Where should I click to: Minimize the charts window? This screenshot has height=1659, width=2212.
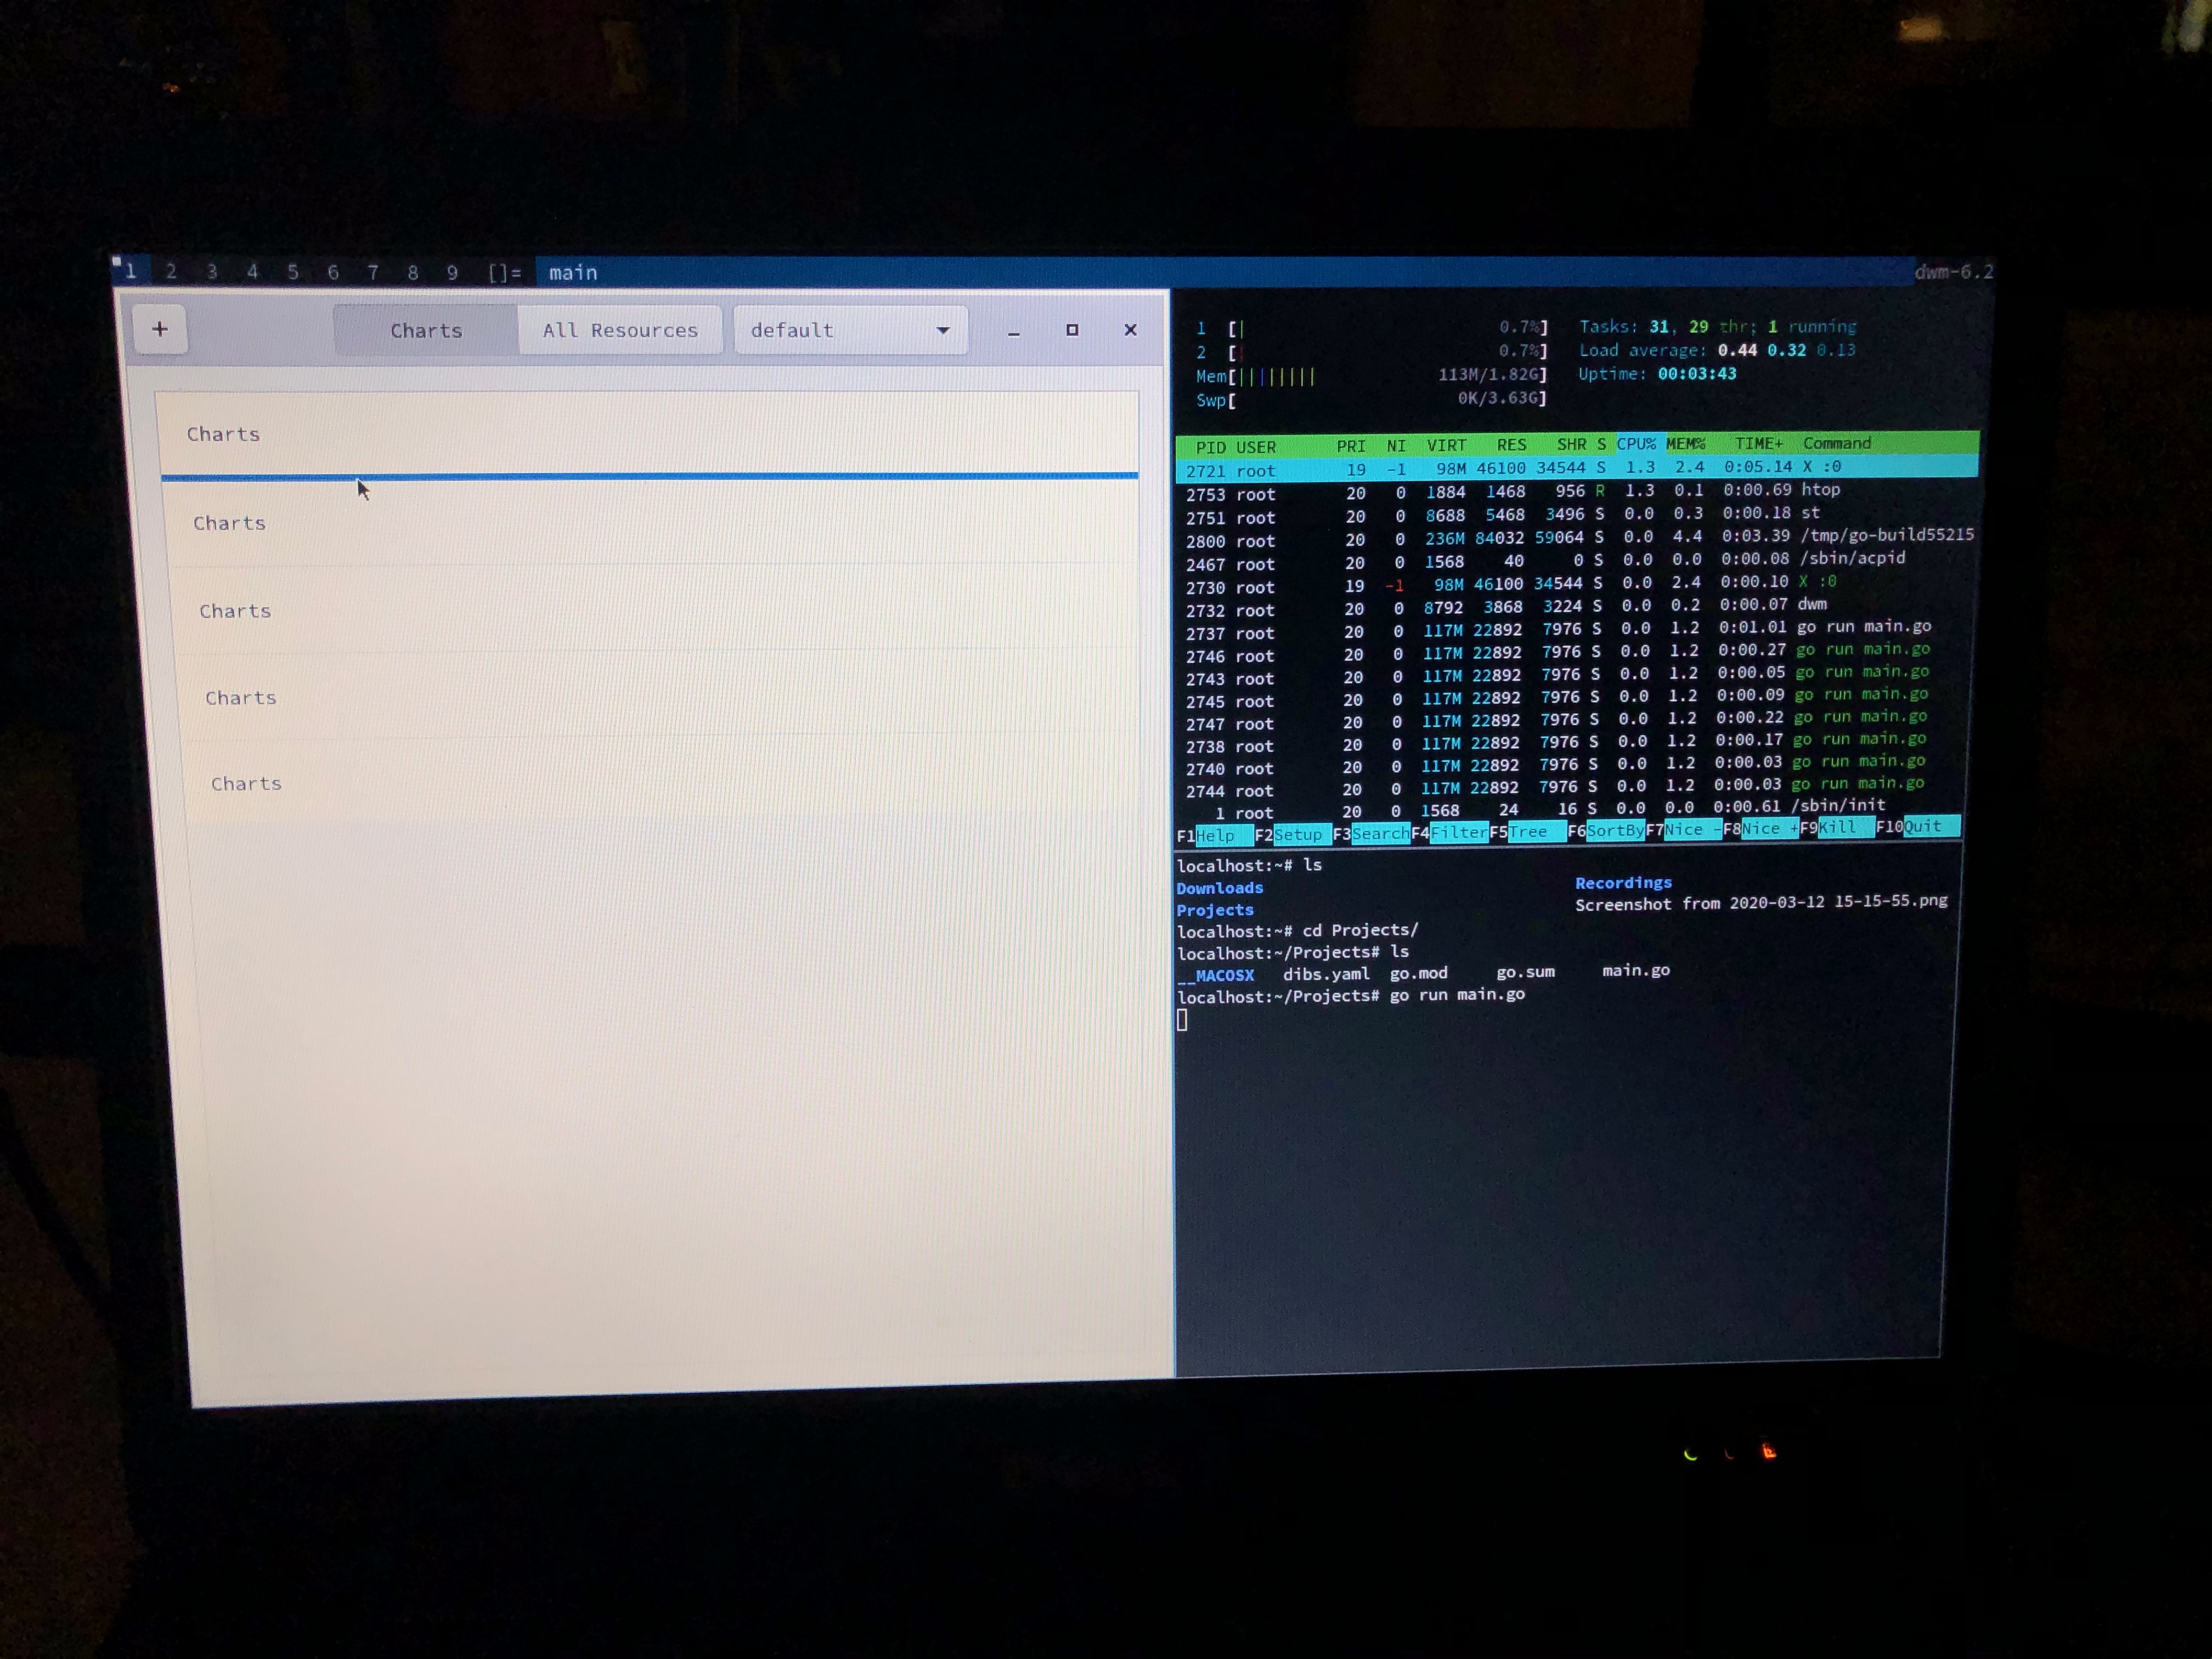pos(1014,332)
